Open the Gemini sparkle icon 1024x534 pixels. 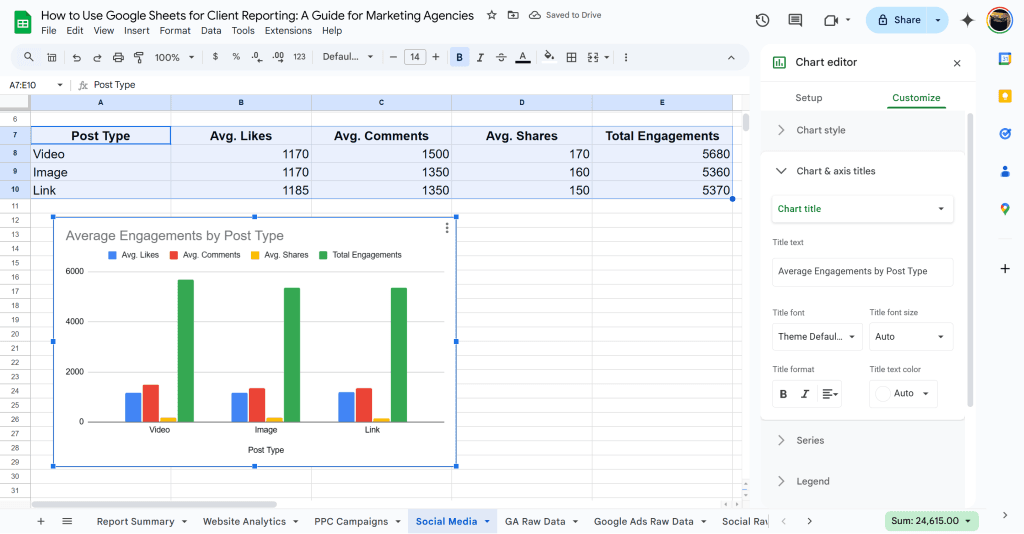click(967, 20)
